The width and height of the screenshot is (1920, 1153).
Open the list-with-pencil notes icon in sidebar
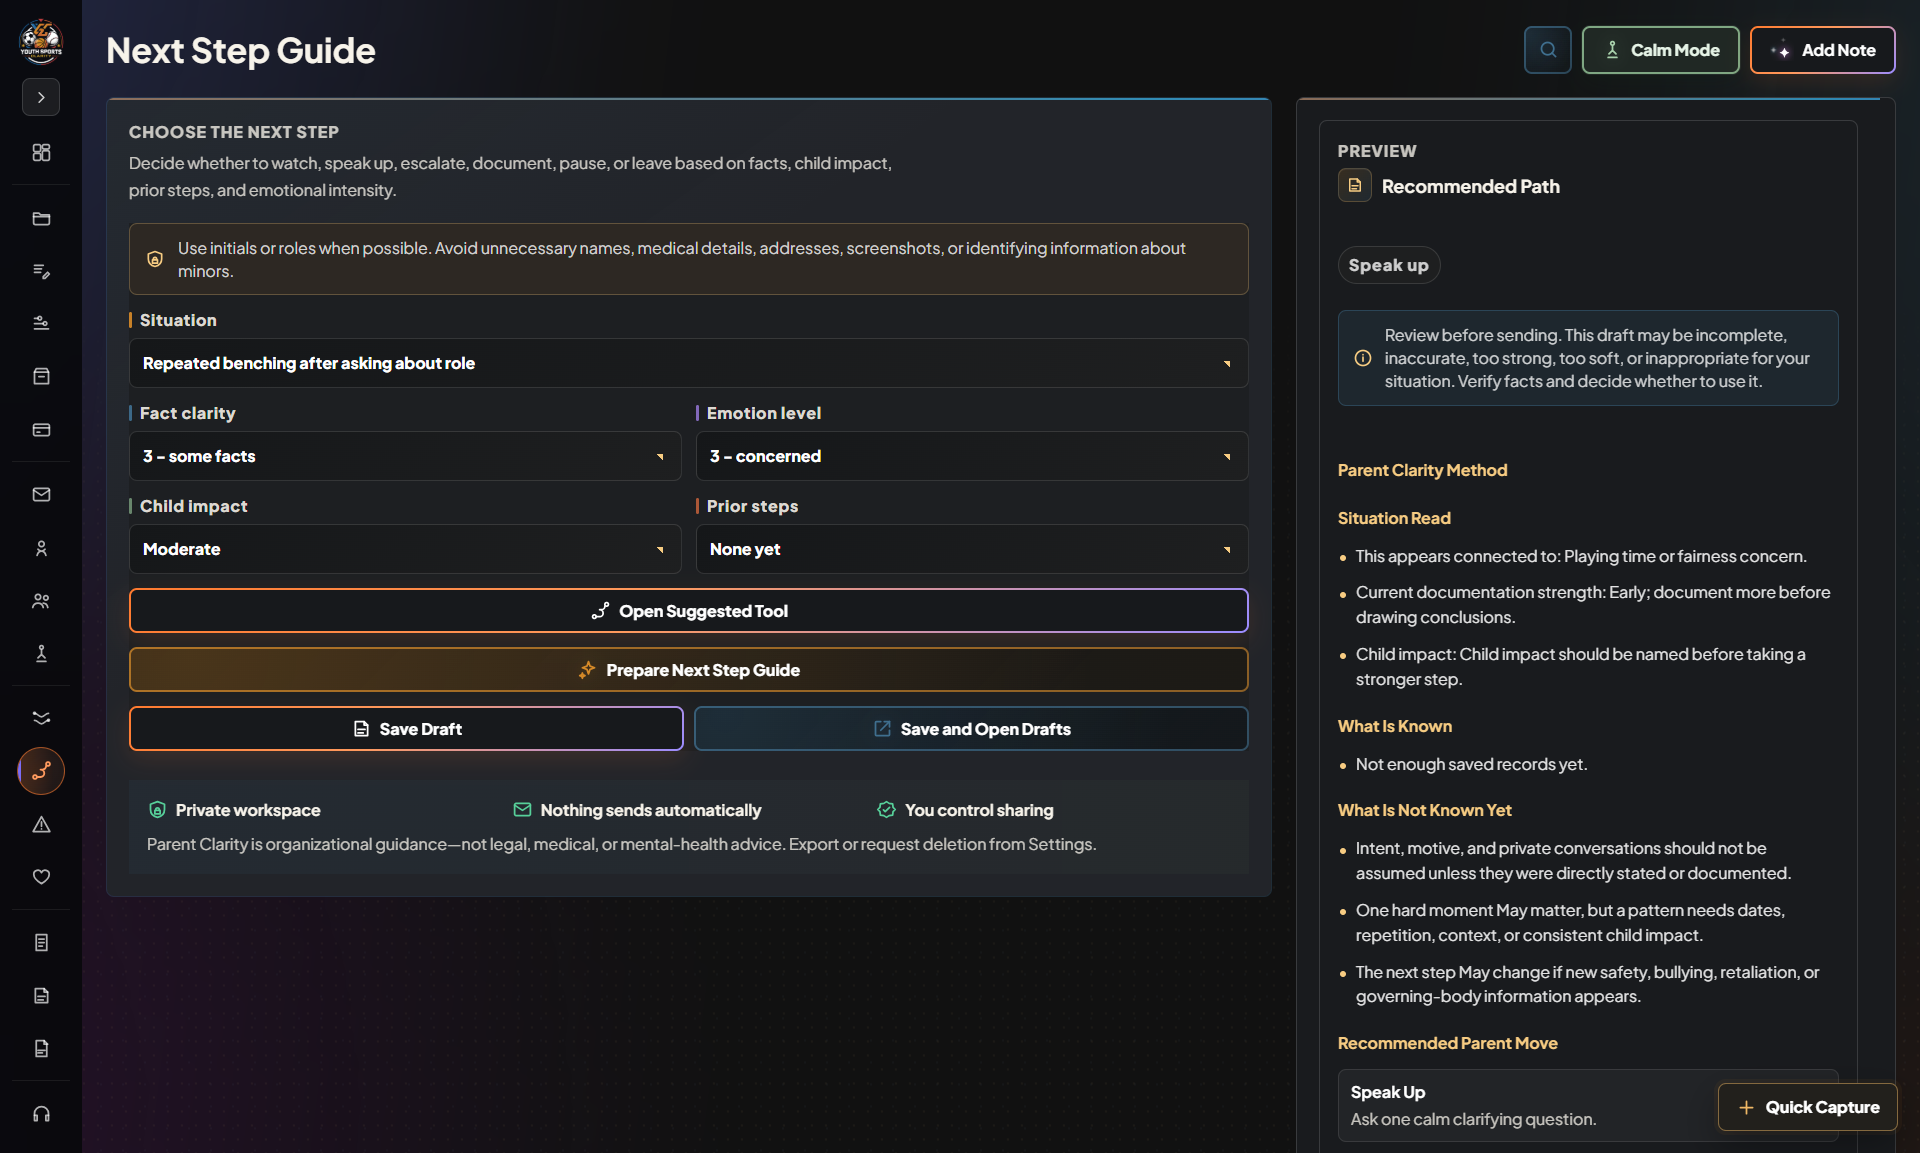[x=41, y=271]
